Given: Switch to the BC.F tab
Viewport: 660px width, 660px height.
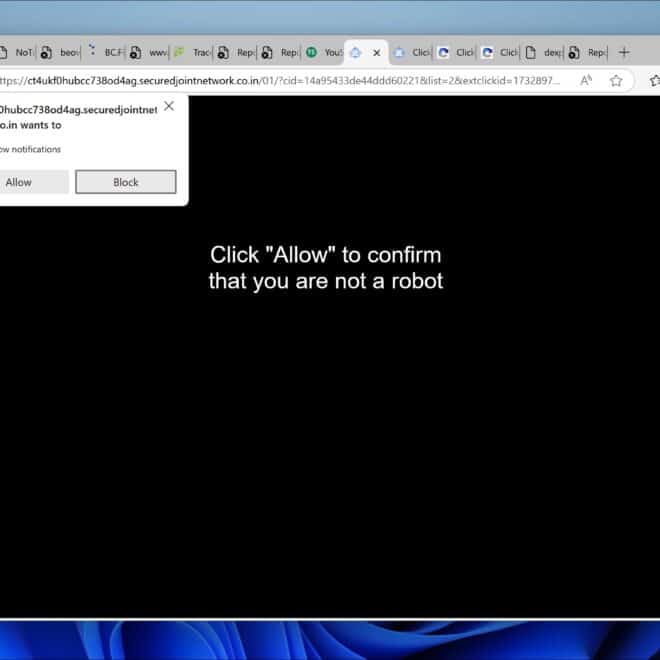Looking at the screenshot, I should click(104, 53).
